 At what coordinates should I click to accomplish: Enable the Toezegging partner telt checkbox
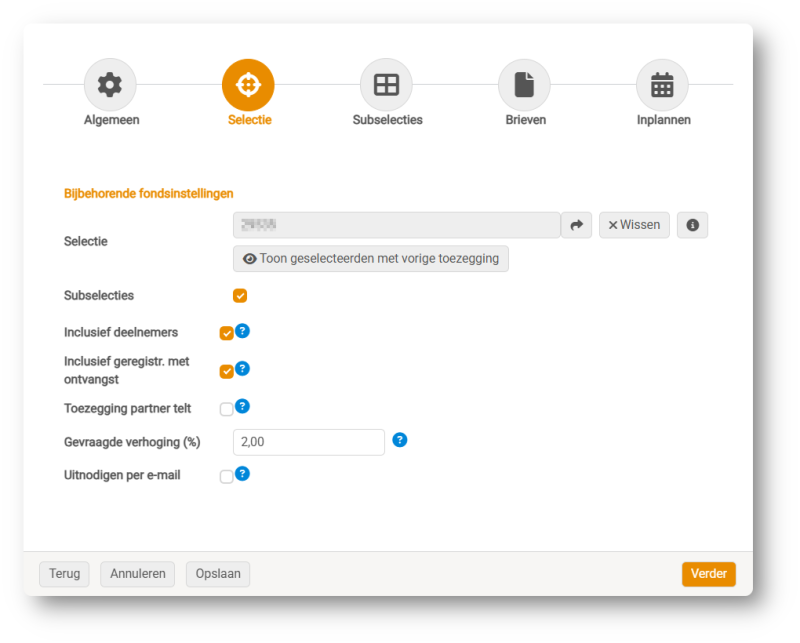coord(226,409)
